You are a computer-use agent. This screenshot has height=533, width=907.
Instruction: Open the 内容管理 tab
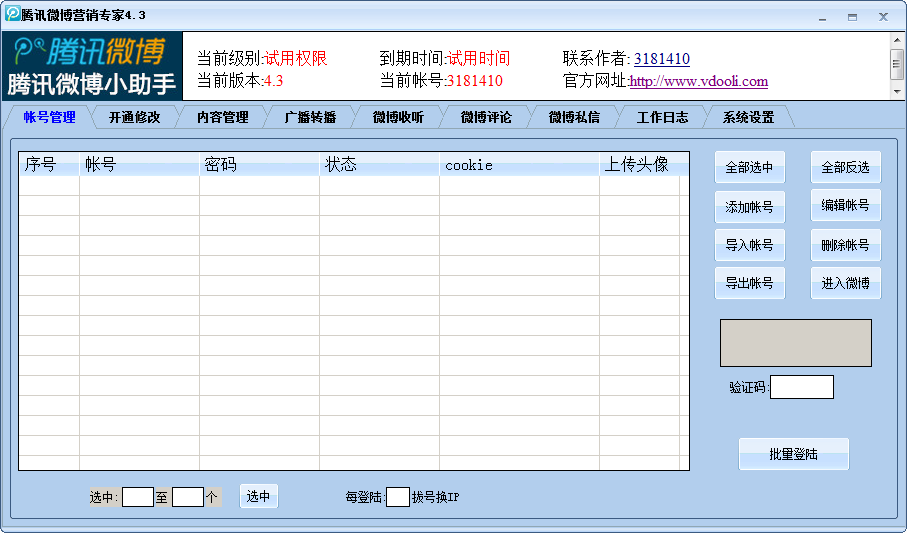[x=223, y=117]
